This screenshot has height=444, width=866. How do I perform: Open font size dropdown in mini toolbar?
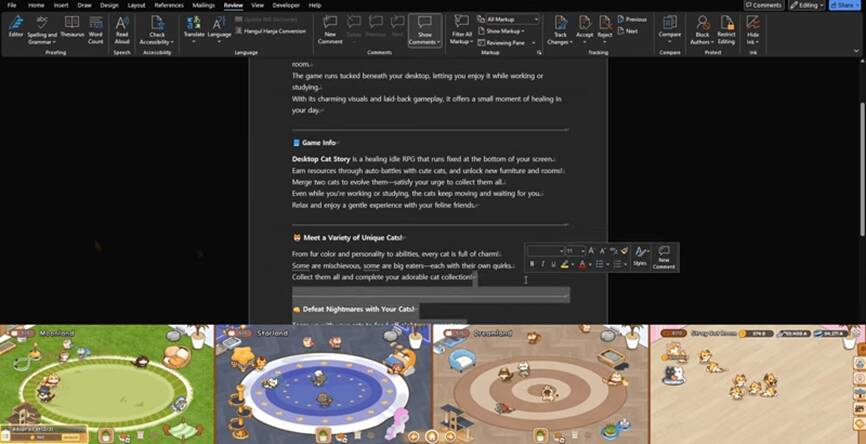[582, 251]
